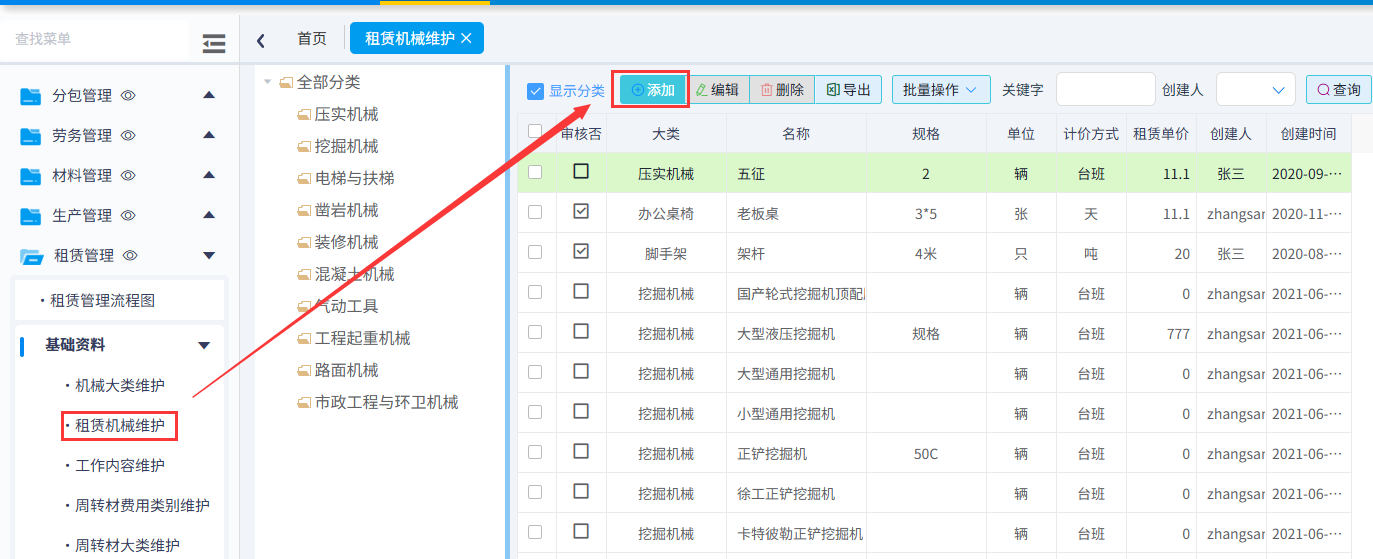Toggle 审核否 checkbox for 架杆
Screen dimensions: 1373x559
pos(581,251)
